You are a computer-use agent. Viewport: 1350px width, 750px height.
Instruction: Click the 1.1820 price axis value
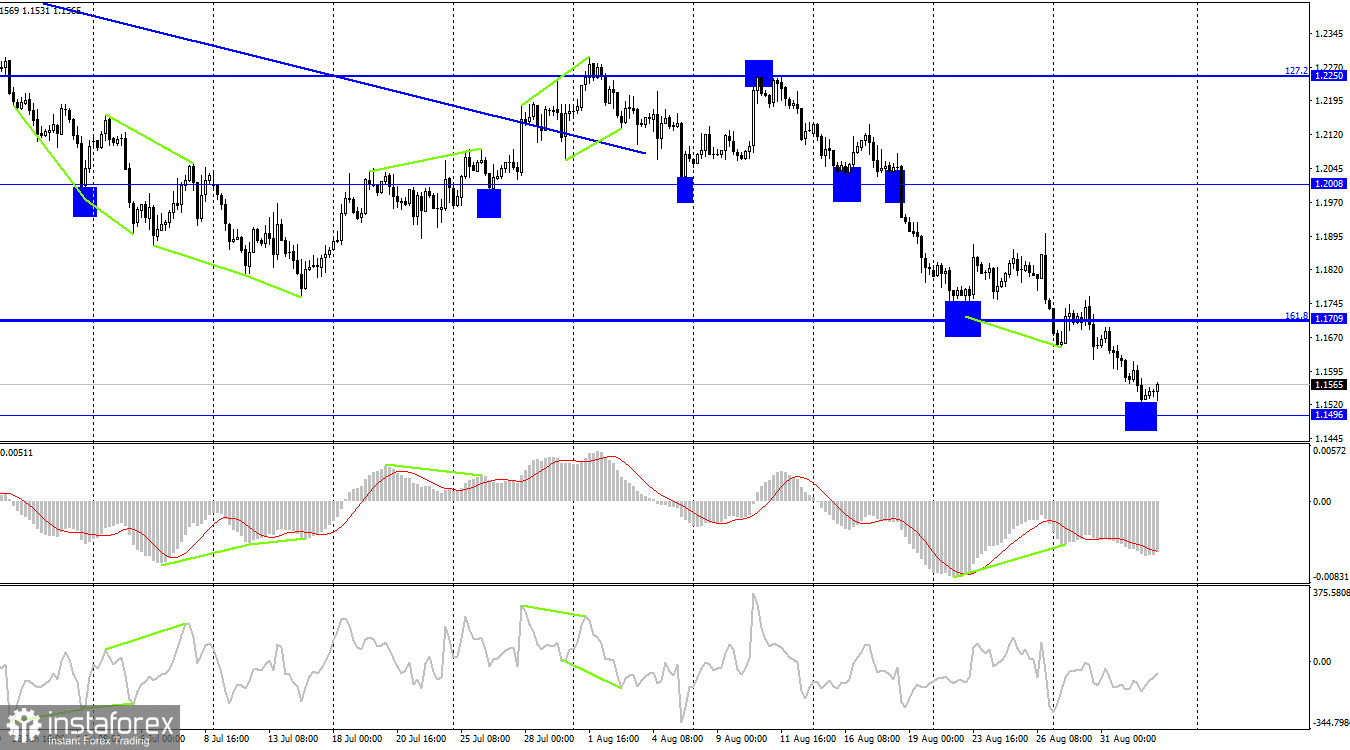pyautogui.click(x=1330, y=270)
